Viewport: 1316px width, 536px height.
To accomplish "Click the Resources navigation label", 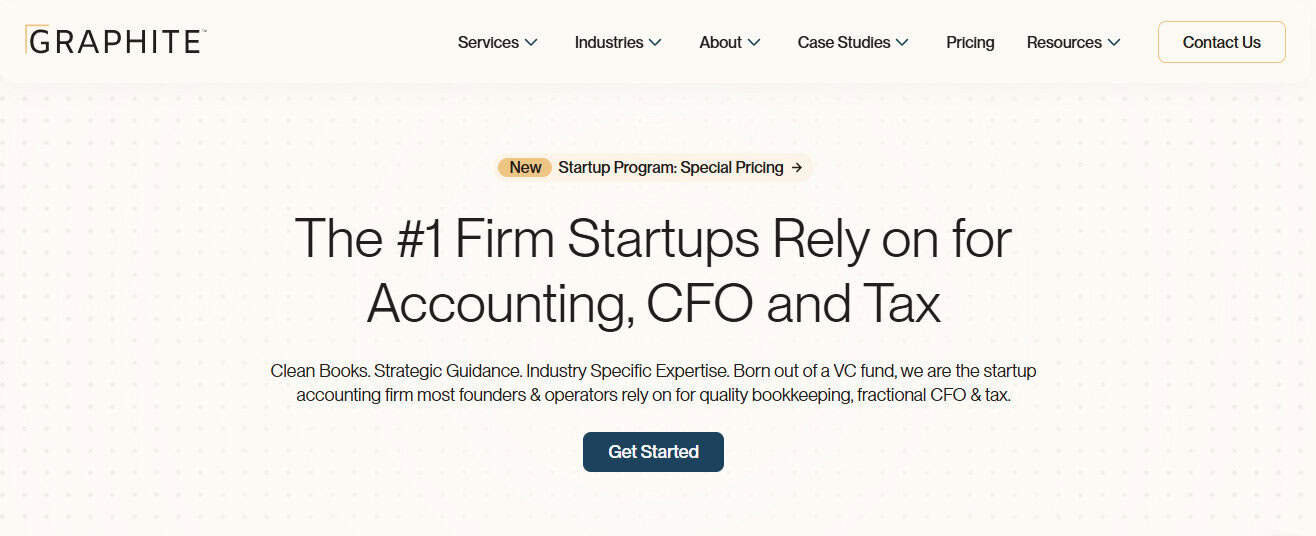I will (x=1064, y=42).
